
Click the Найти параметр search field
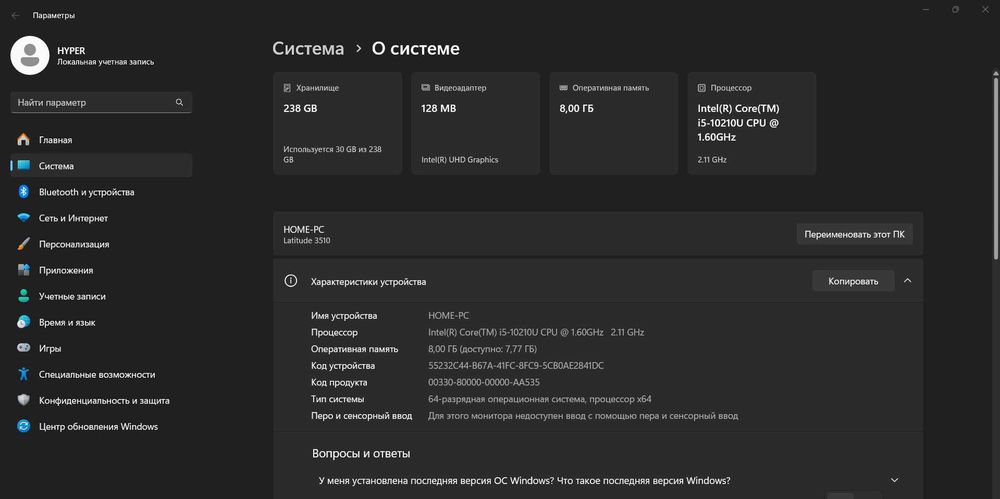tap(101, 102)
